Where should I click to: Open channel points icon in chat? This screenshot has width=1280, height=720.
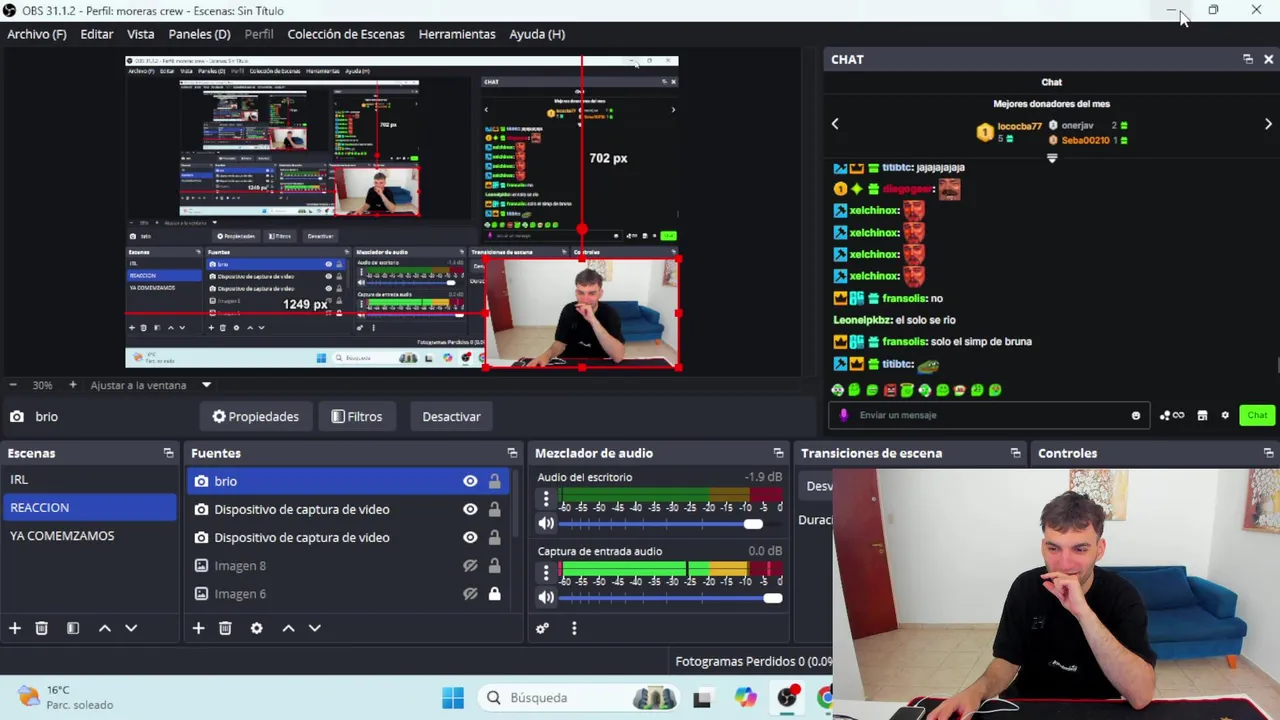coord(1171,415)
